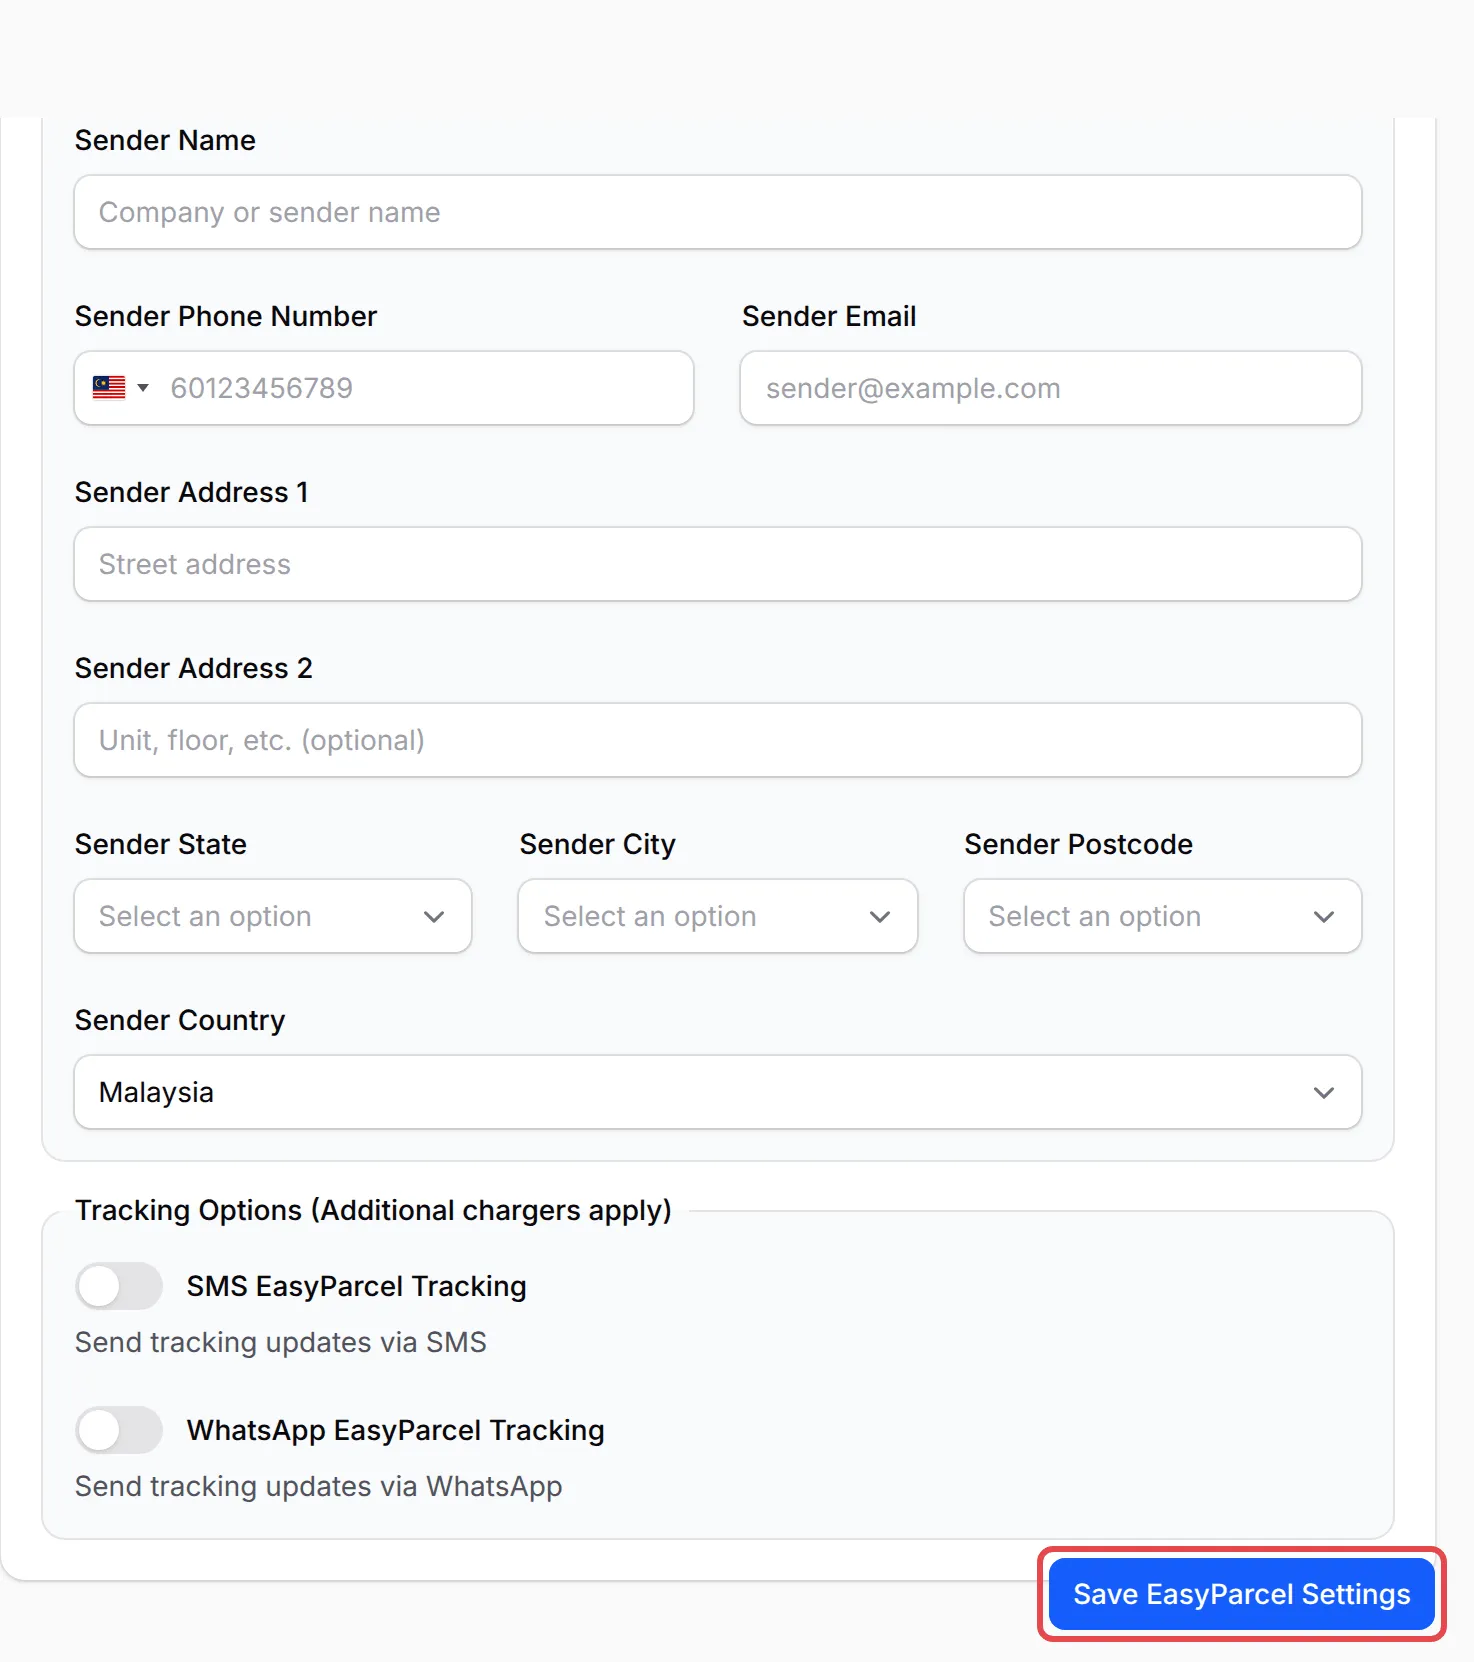Click the Sender City chevron arrow
Image resolution: width=1474 pixels, height=1662 pixels.
(880, 917)
